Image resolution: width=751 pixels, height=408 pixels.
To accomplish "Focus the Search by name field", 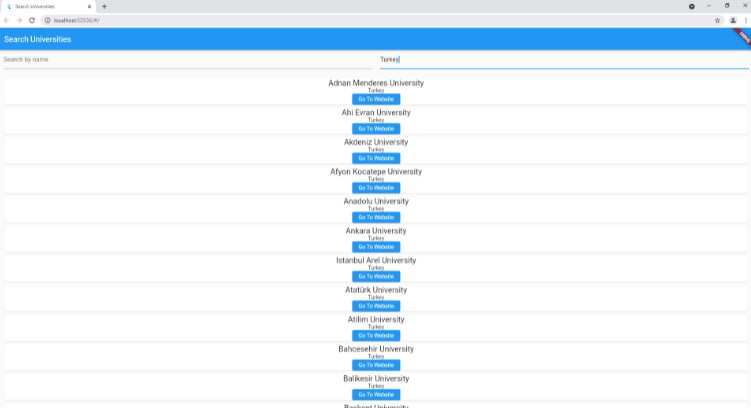I will 188,60.
